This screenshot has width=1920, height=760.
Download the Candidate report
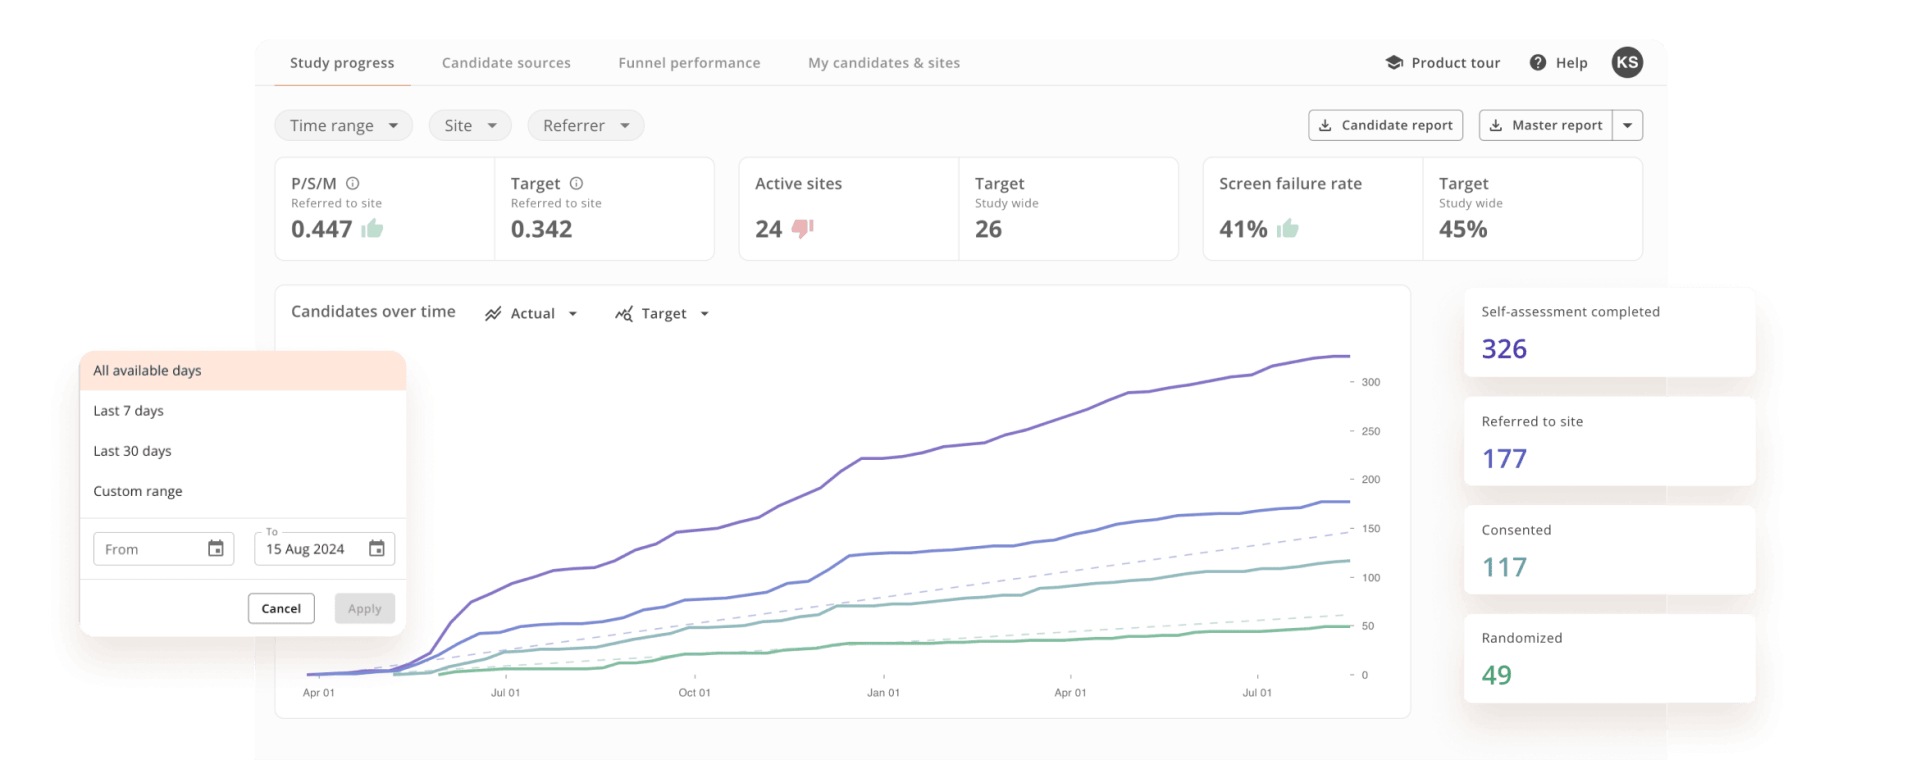coord(1385,126)
